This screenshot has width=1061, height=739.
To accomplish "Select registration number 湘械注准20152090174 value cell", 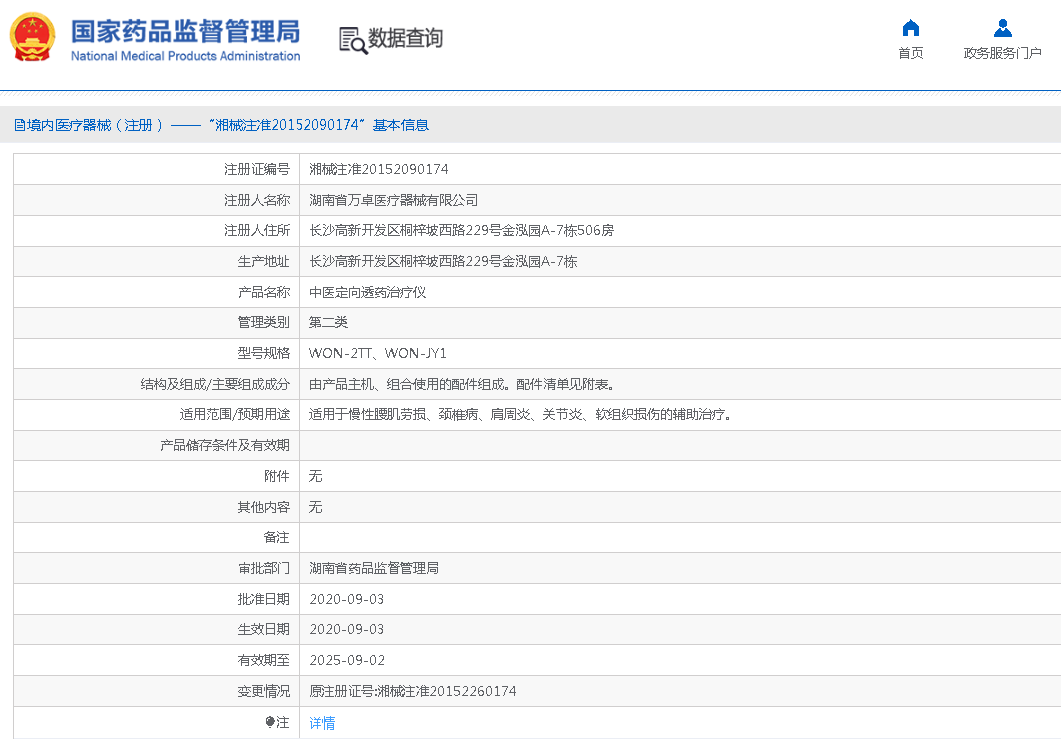I will tap(379, 169).
